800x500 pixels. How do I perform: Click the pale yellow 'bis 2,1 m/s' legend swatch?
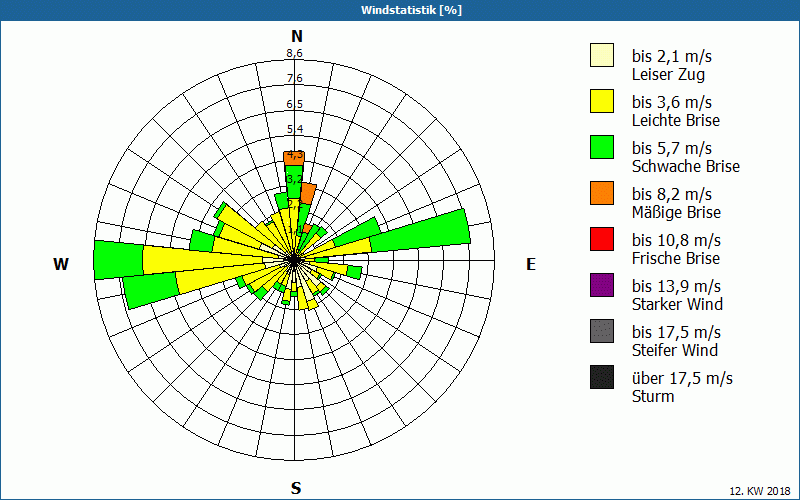point(602,55)
